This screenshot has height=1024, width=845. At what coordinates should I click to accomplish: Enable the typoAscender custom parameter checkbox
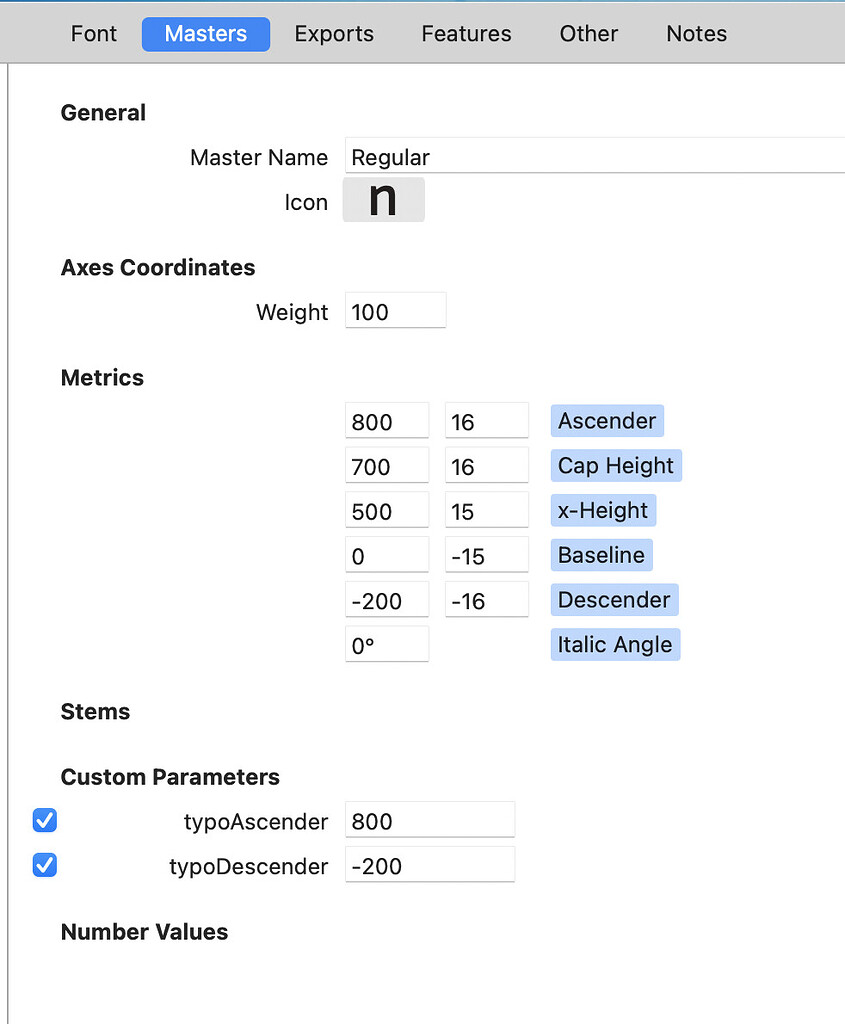pyautogui.click(x=44, y=820)
